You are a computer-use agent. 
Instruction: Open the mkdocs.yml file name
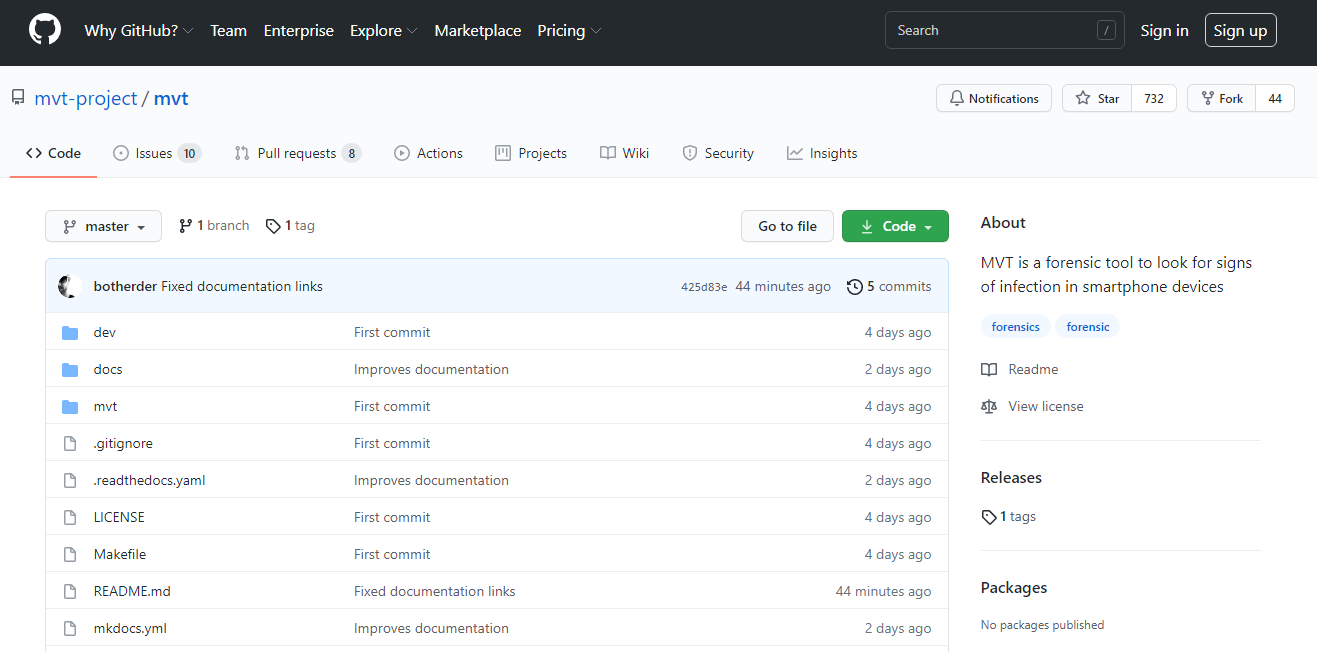[x=130, y=628]
